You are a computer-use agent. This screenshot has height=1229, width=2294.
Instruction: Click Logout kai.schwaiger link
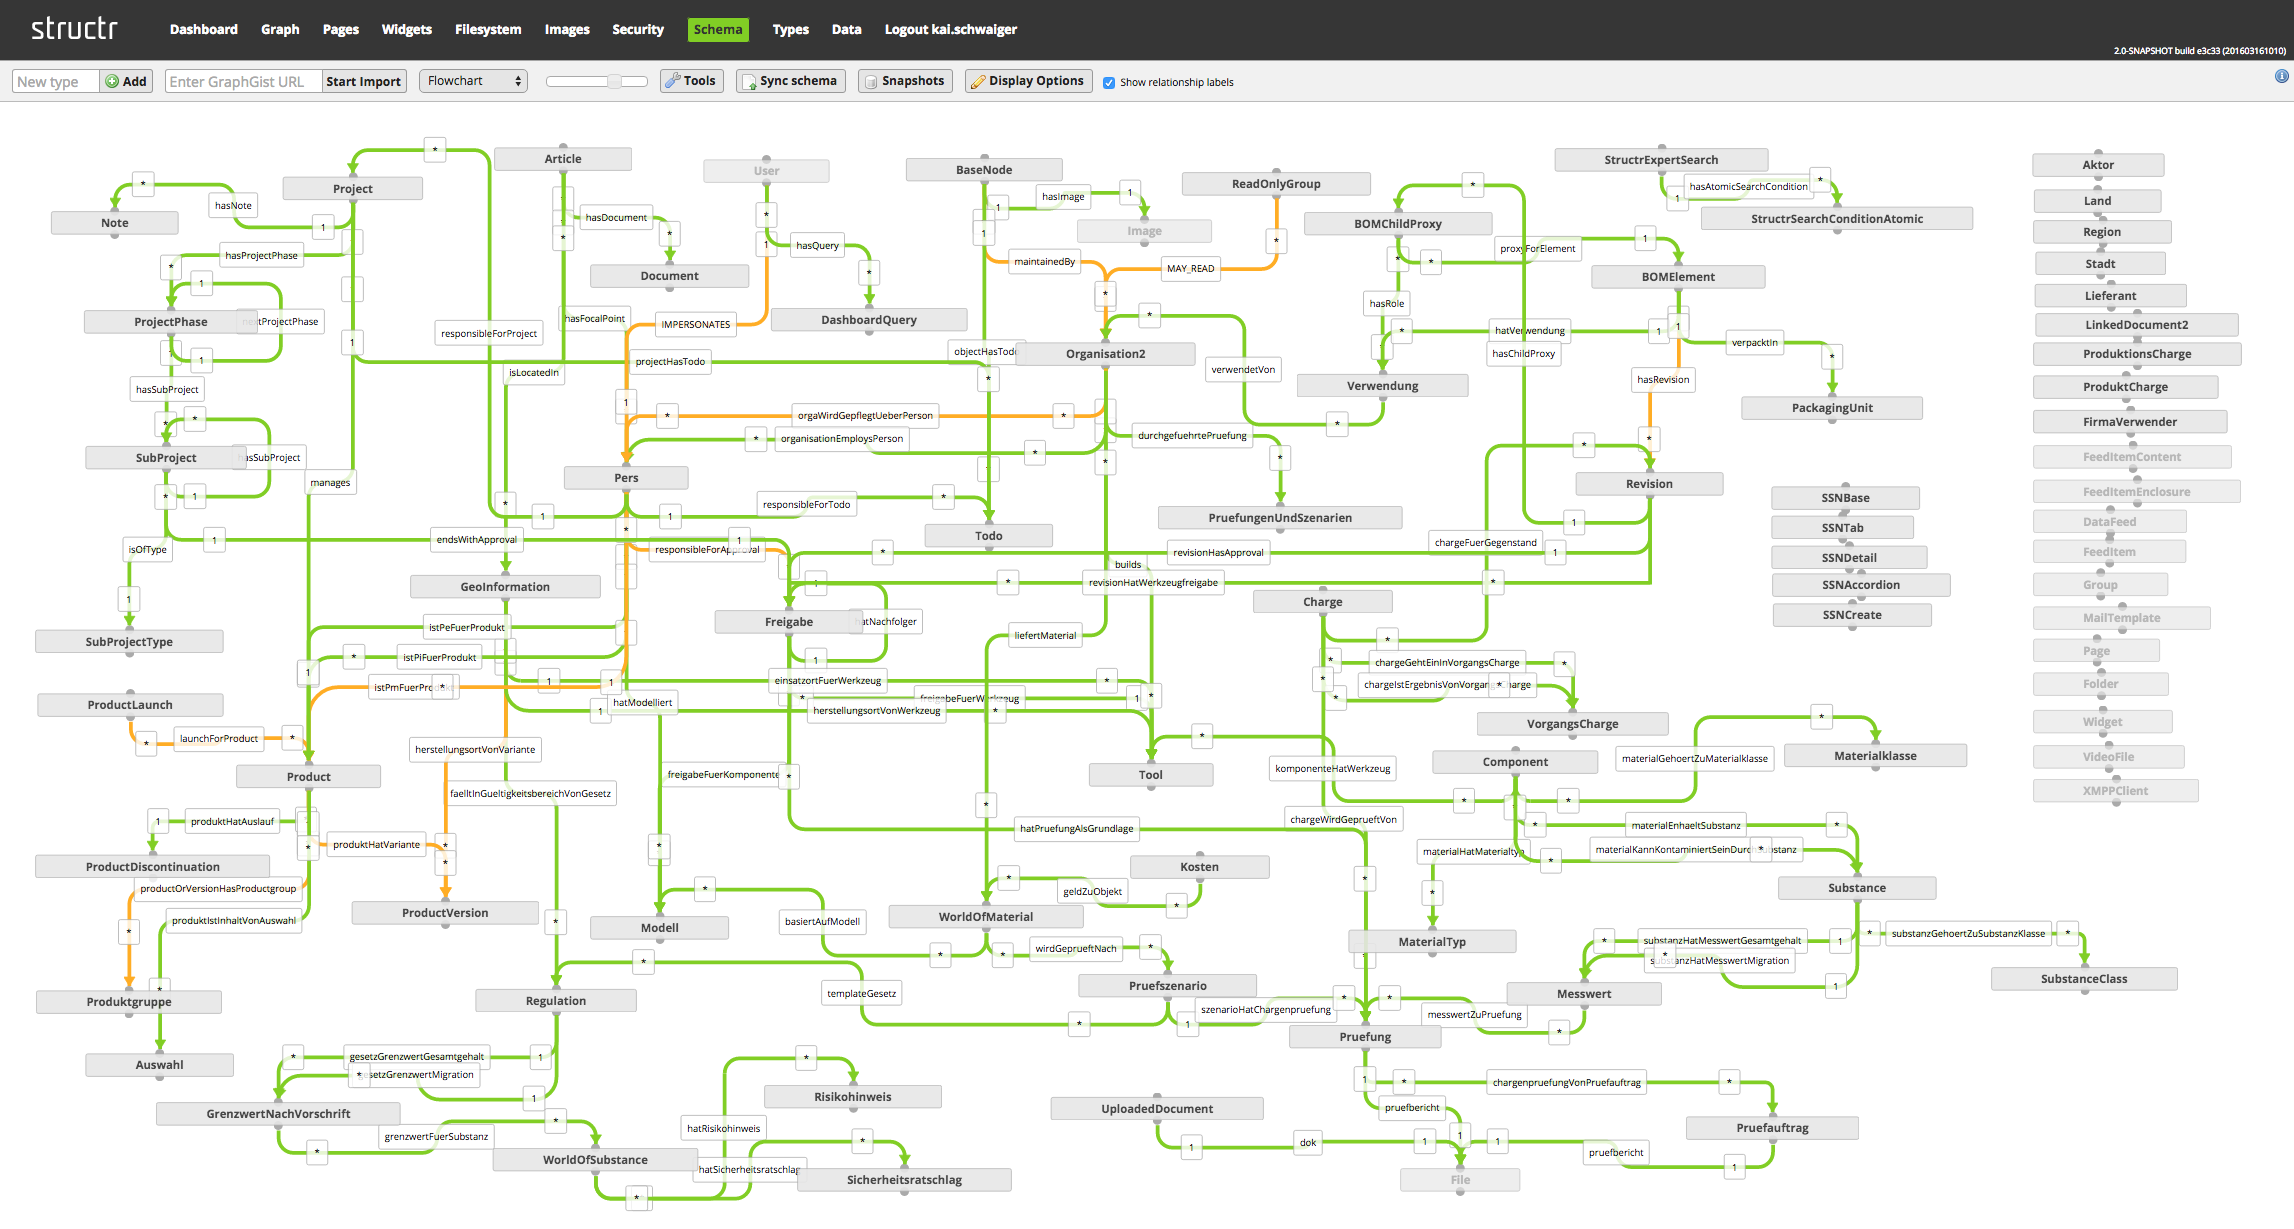[951, 29]
